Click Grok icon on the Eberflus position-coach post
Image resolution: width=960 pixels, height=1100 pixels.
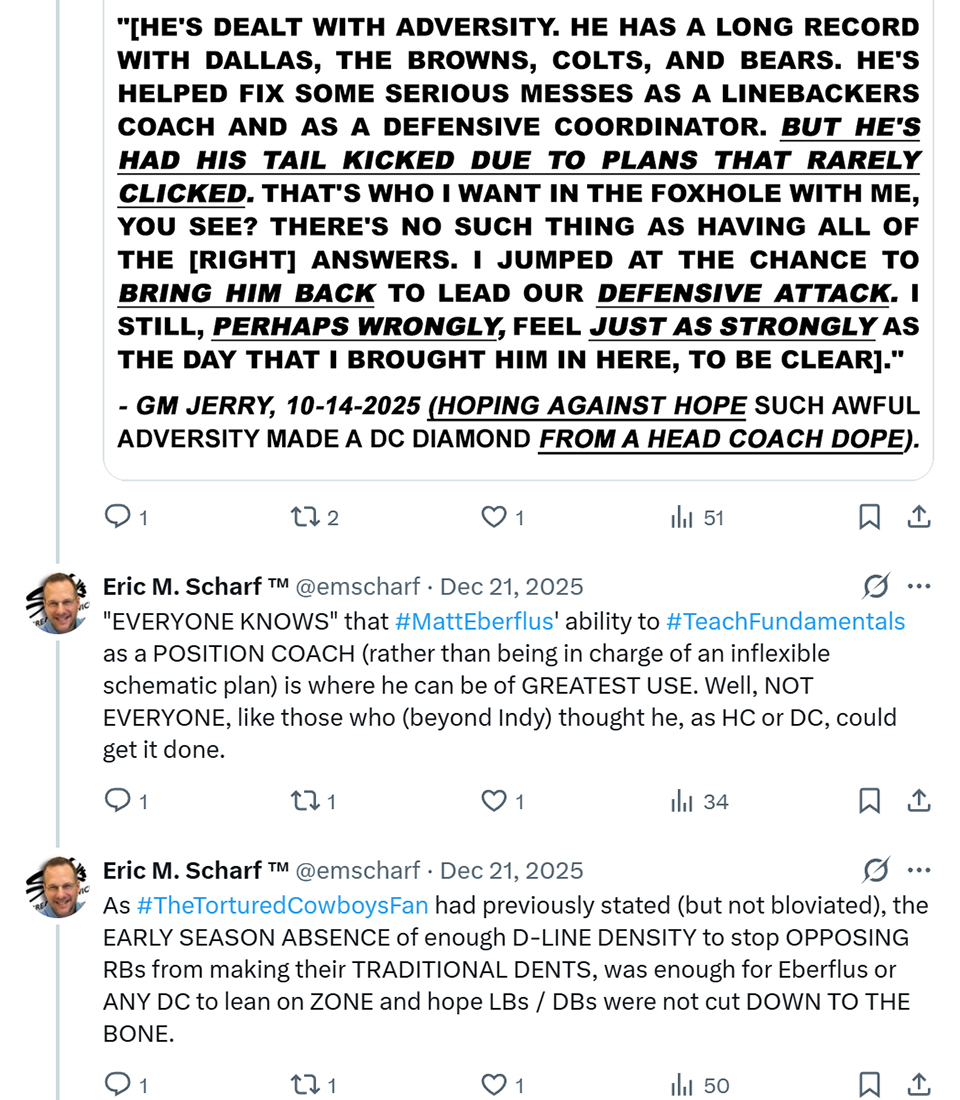click(876, 586)
